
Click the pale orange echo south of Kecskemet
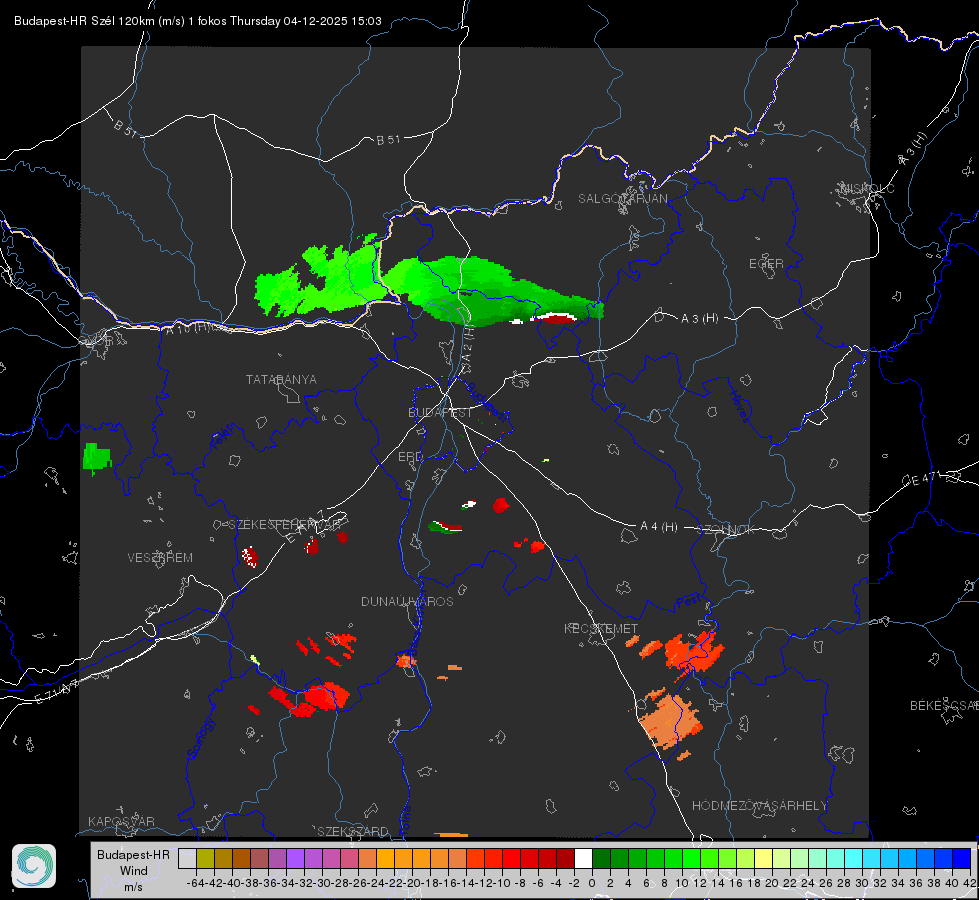669,723
